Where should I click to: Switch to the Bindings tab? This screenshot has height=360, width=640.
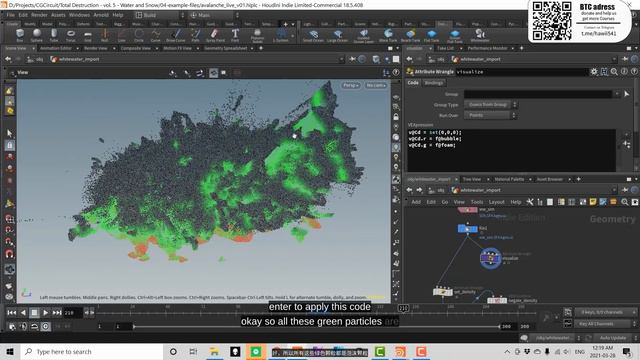tap(433, 83)
